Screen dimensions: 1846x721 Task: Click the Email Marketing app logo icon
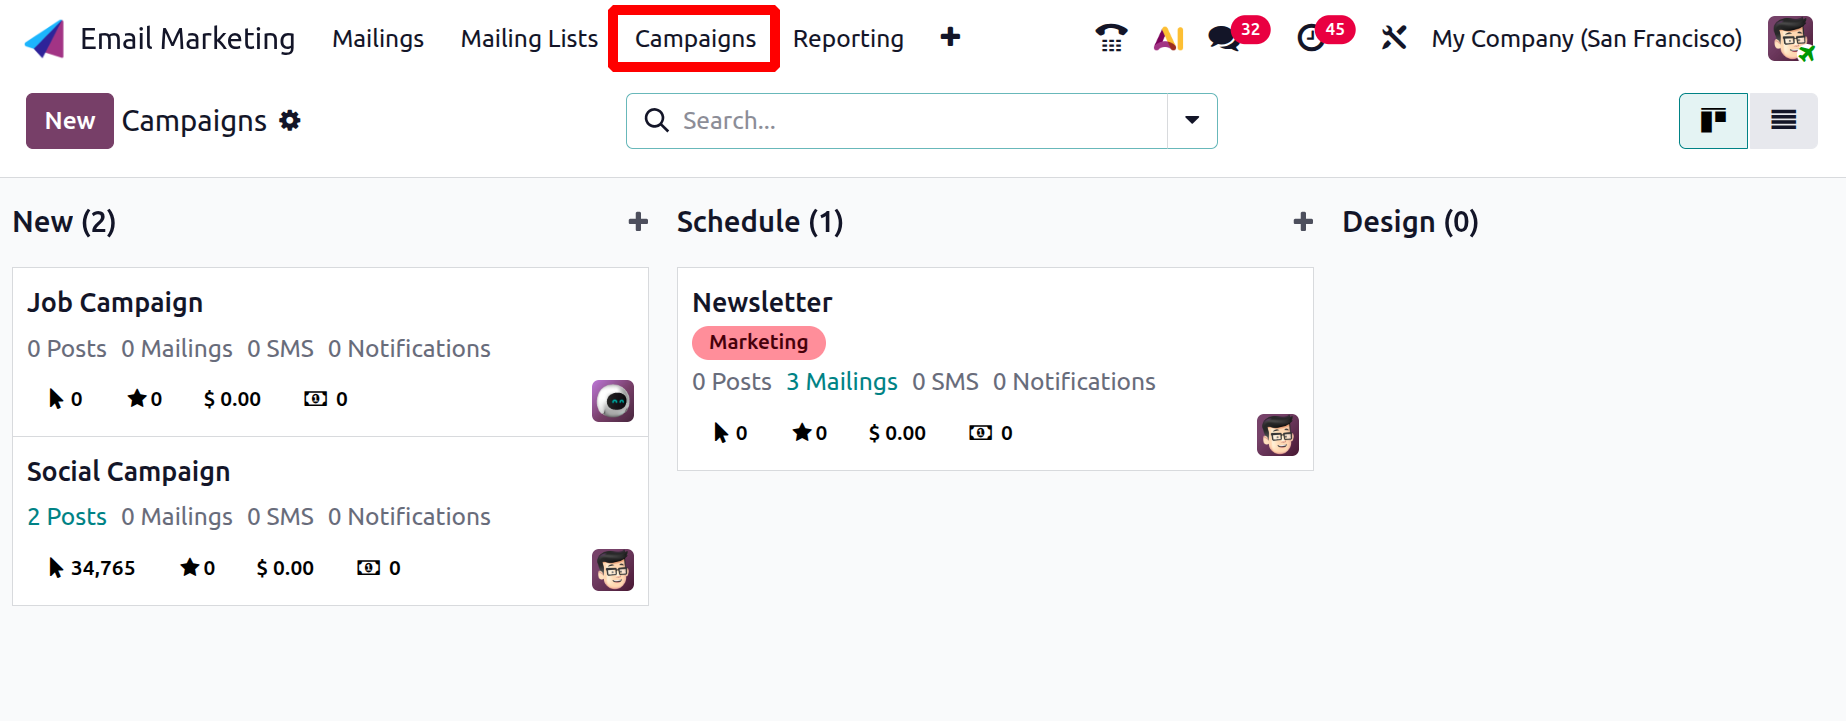pos(44,39)
